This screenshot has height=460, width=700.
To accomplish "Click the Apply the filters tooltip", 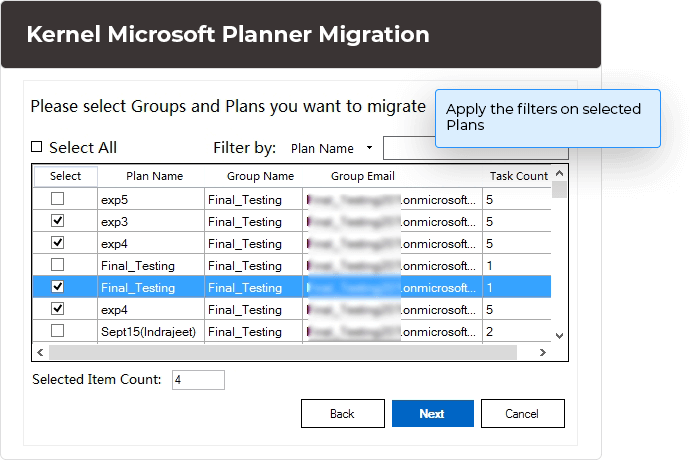I will 548,118.
